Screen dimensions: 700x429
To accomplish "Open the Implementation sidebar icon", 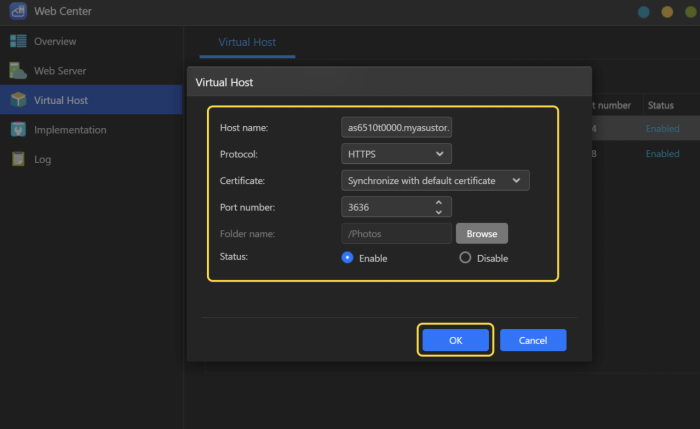I will pos(18,129).
